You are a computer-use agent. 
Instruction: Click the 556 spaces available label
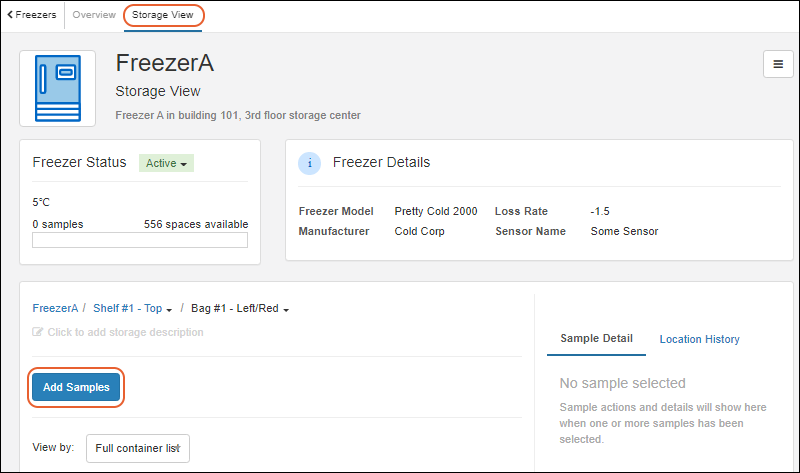[196, 224]
